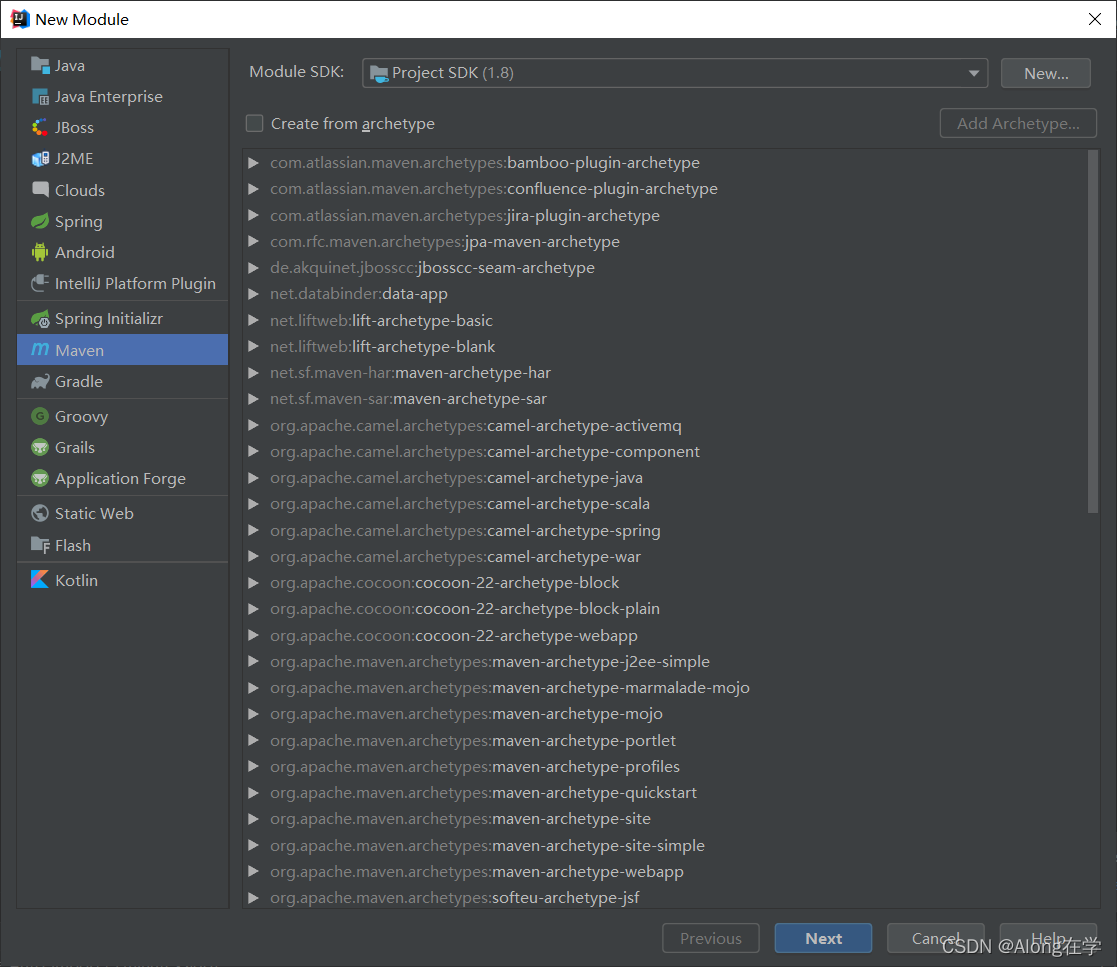Select cocoon-22-archetype-webapp row
Image resolution: width=1117 pixels, height=967 pixels.
665,635
